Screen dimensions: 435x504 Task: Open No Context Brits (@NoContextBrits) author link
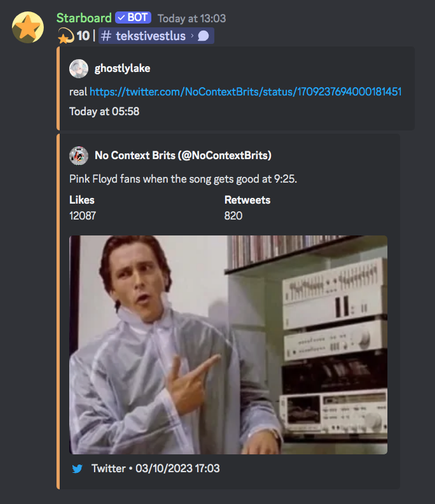point(183,155)
